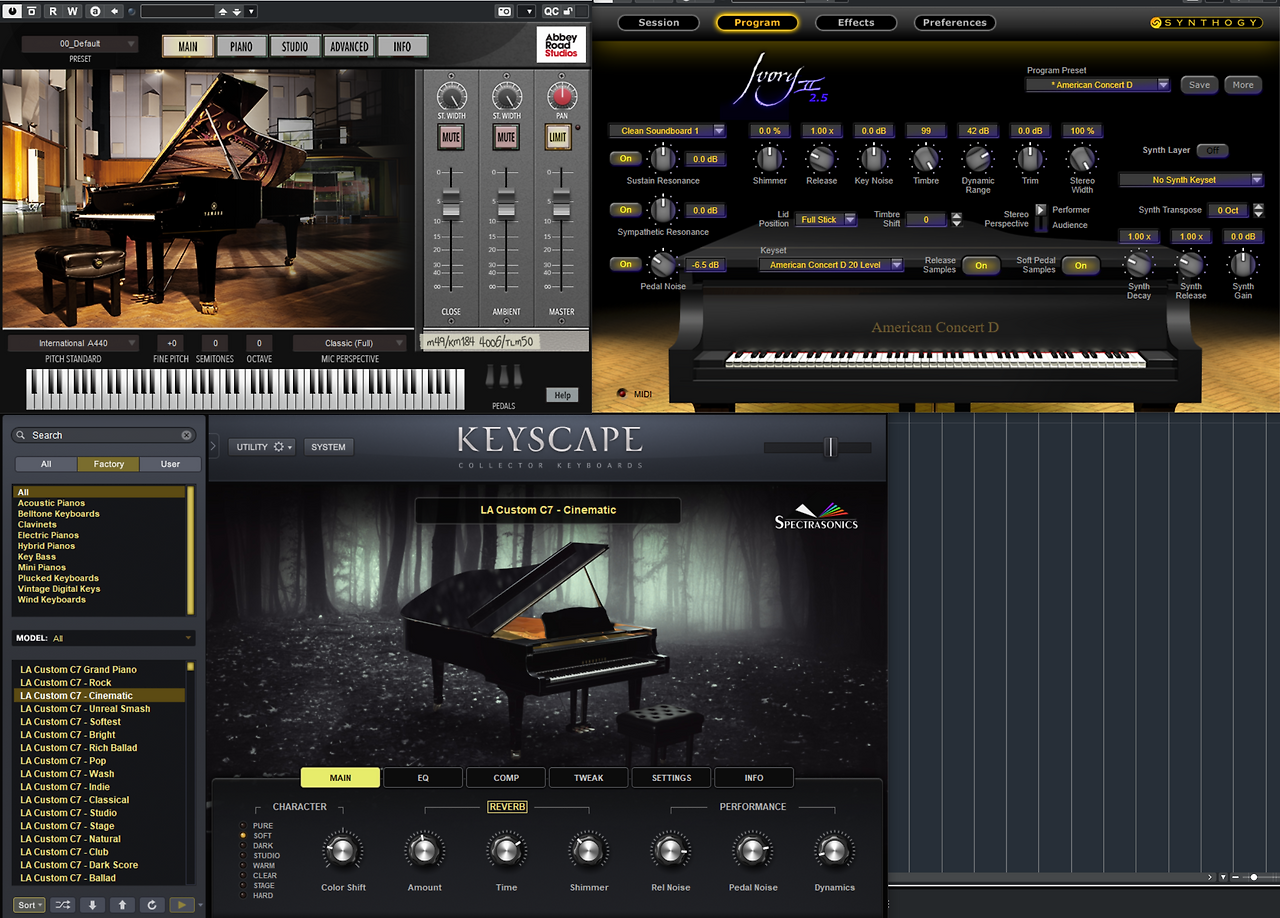Click the Shimmer knob in Ivory
Screen dimensions: 1280x918
point(769,159)
